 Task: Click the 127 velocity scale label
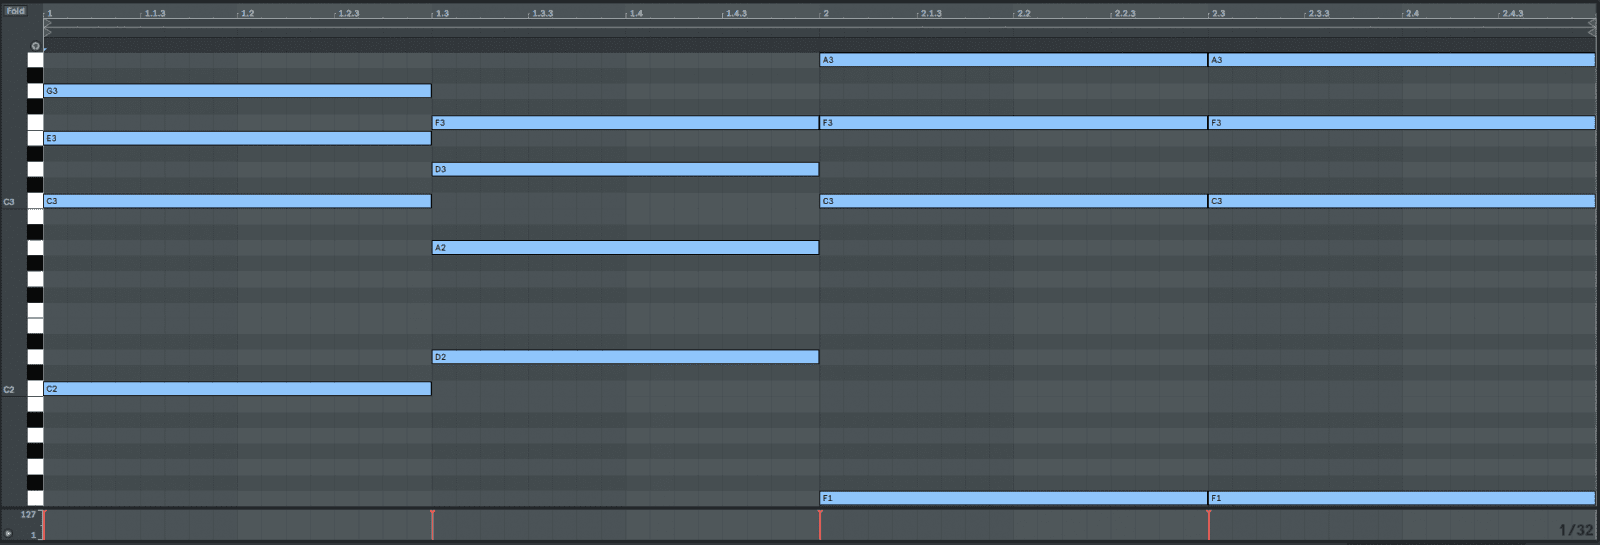coord(28,514)
